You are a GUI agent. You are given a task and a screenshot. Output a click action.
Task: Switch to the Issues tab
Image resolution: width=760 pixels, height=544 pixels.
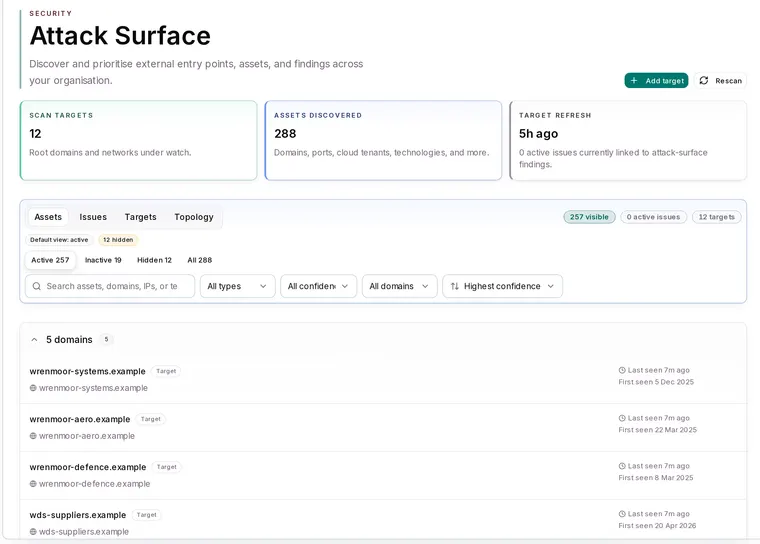93,217
